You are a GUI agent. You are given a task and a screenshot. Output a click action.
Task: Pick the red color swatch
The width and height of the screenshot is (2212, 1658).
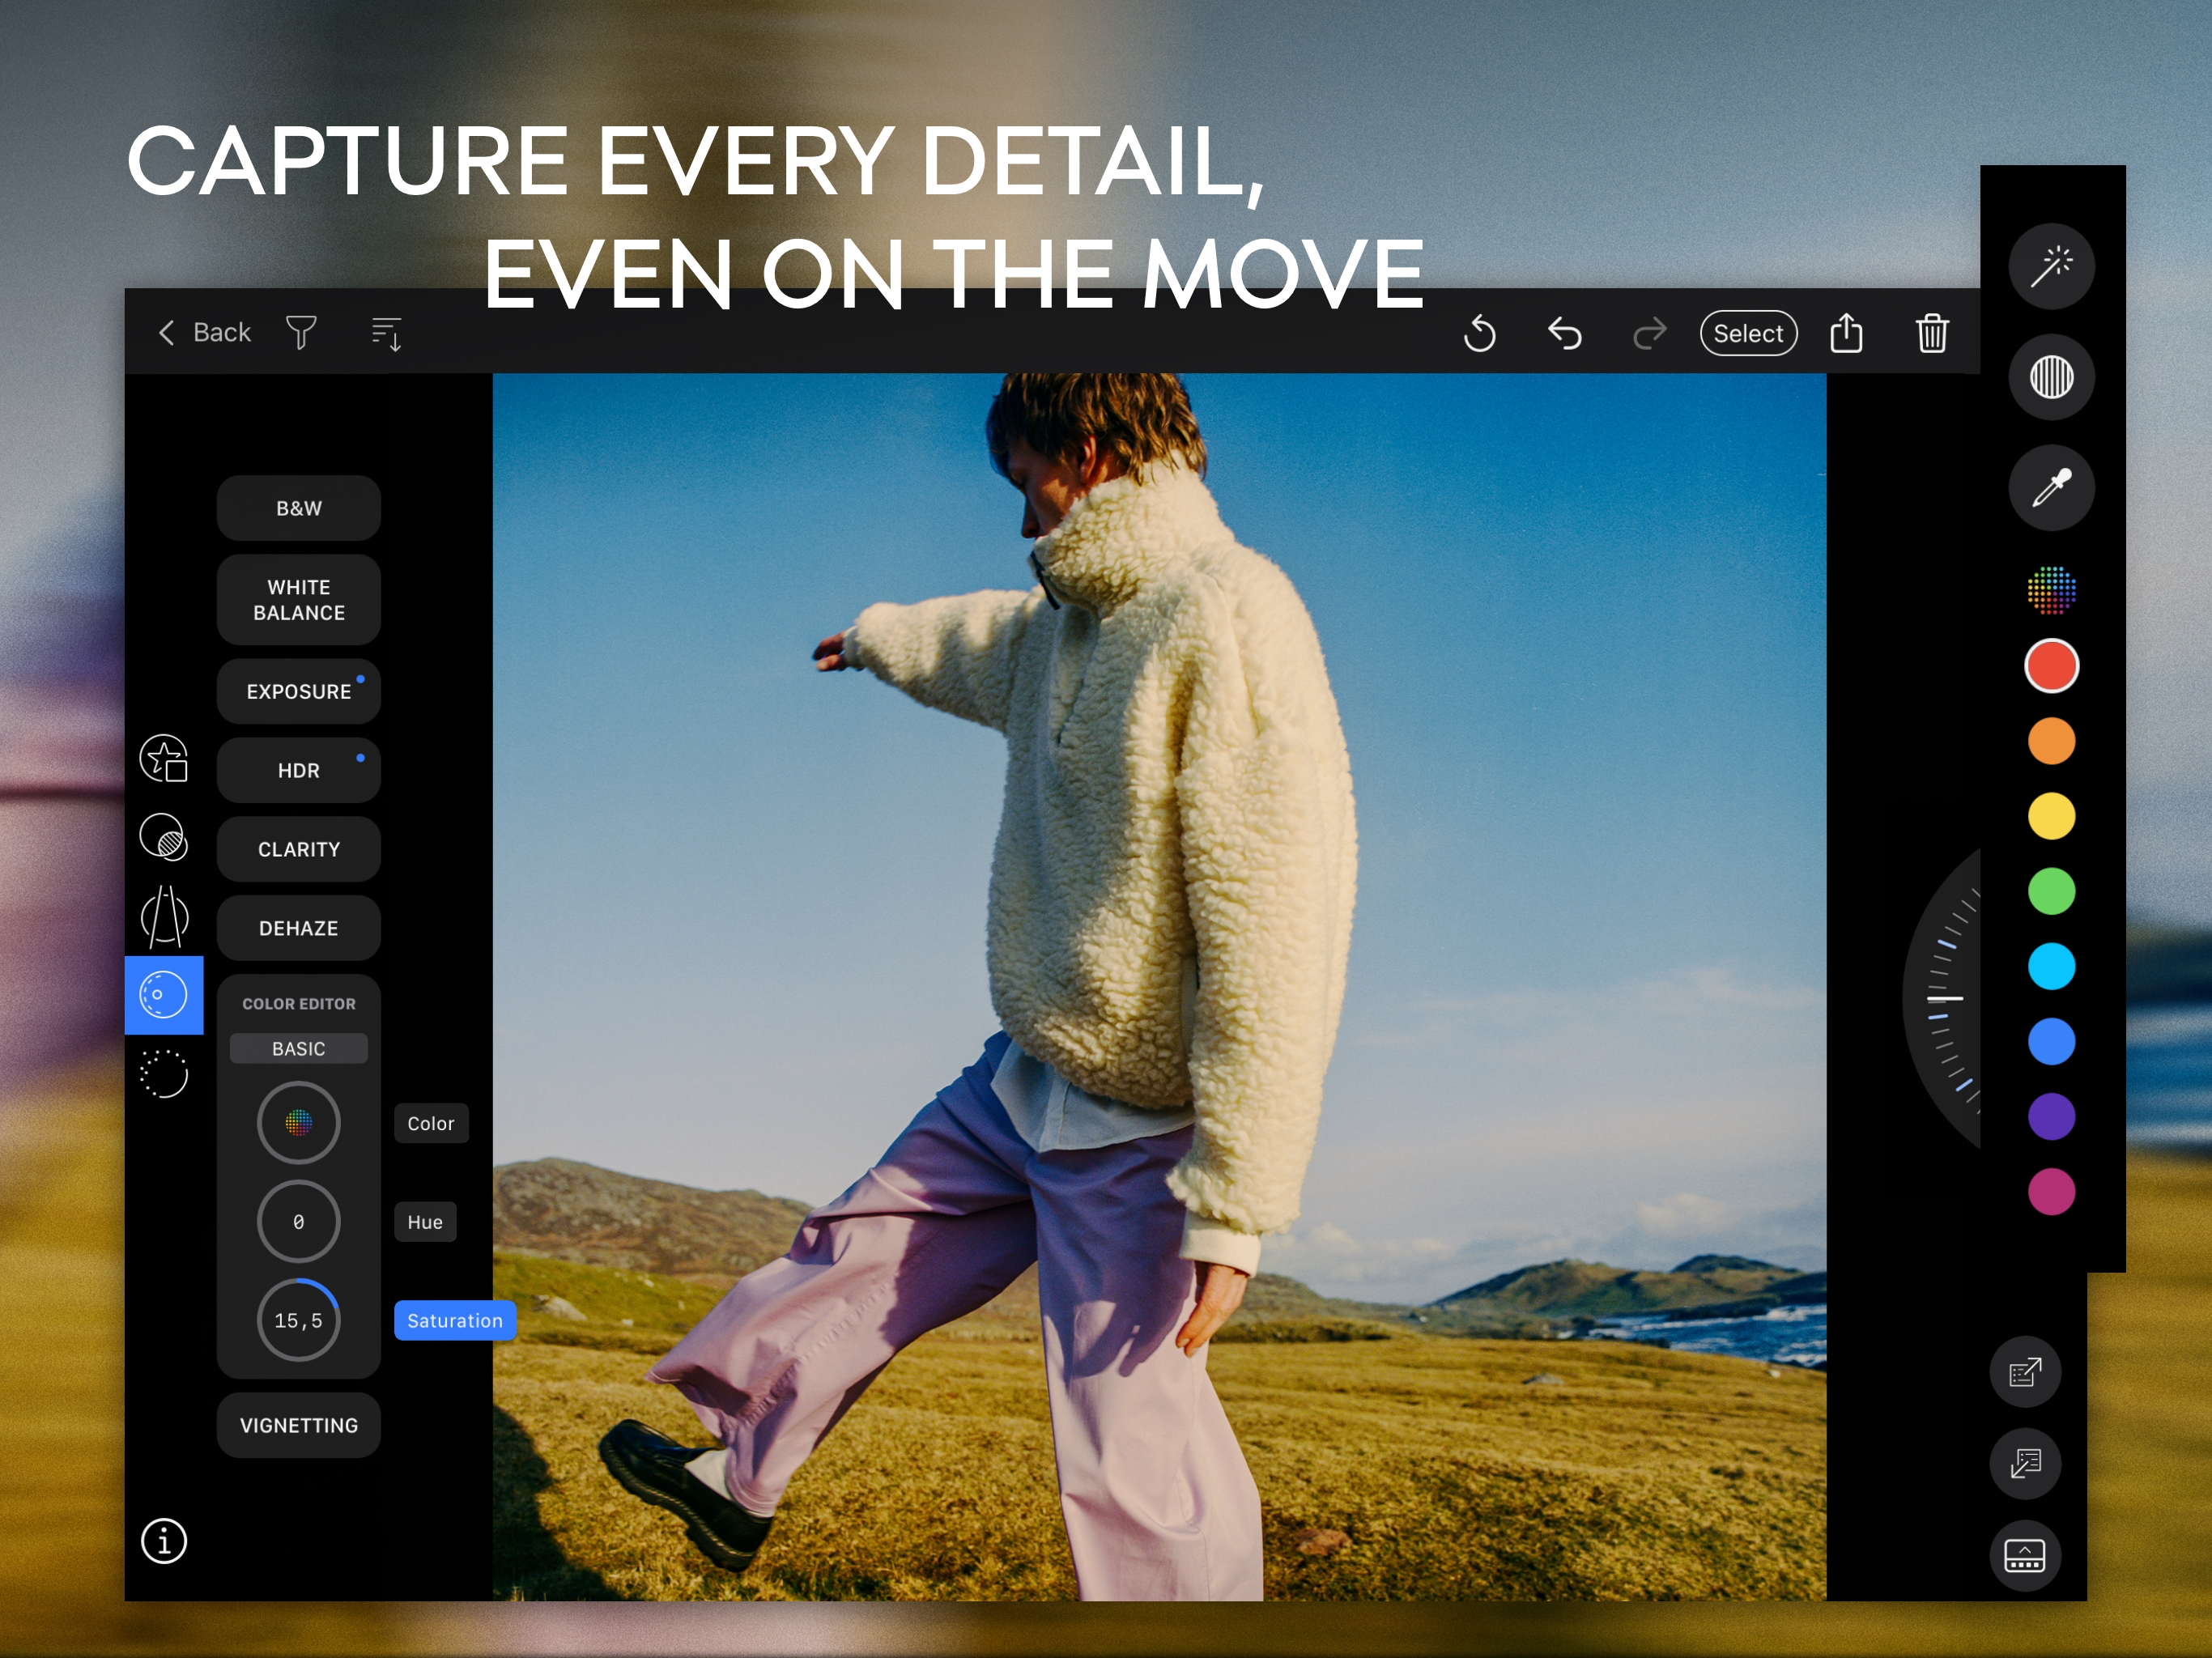click(x=2051, y=666)
